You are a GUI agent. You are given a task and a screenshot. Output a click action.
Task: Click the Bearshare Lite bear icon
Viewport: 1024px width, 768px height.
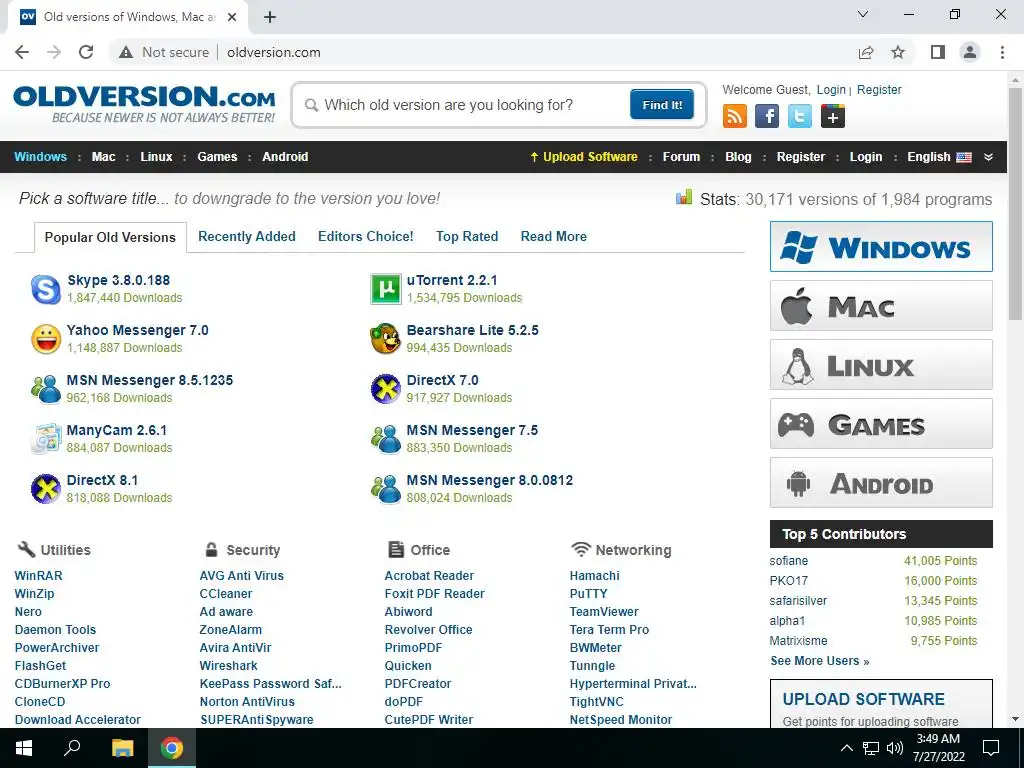pyautogui.click(x=386, y=339)
